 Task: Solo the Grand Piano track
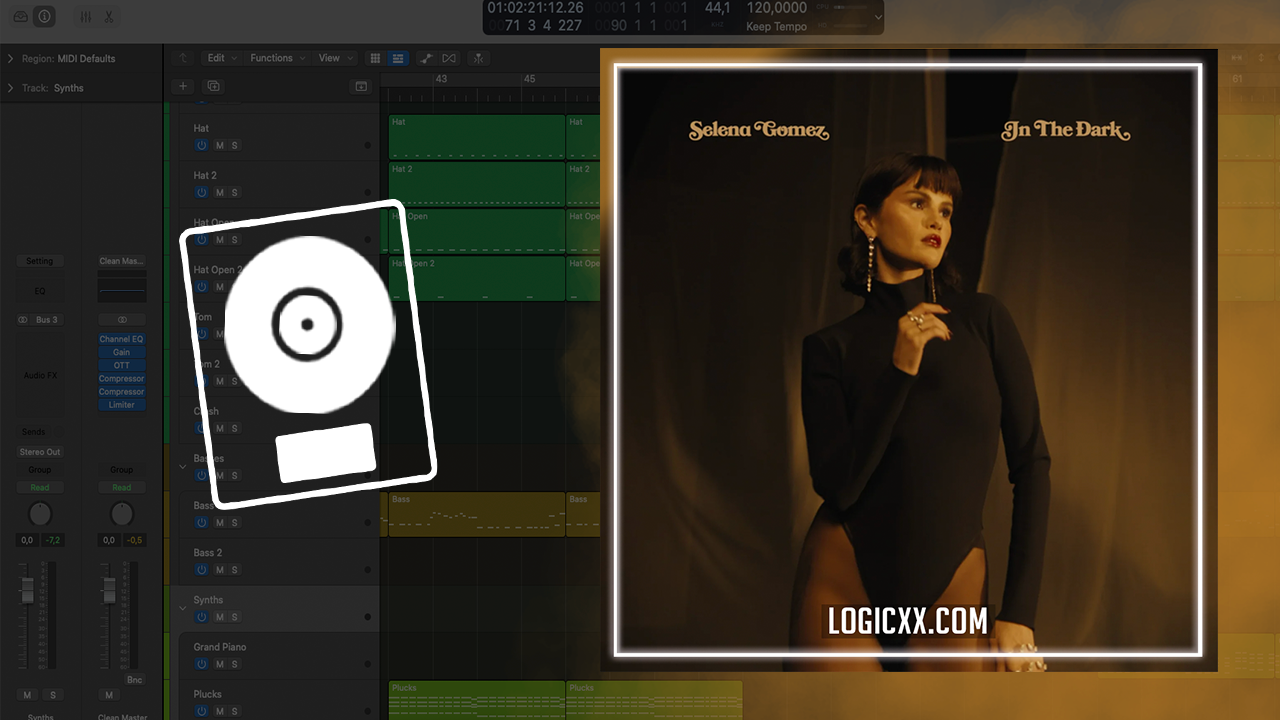tap(235, 664)
